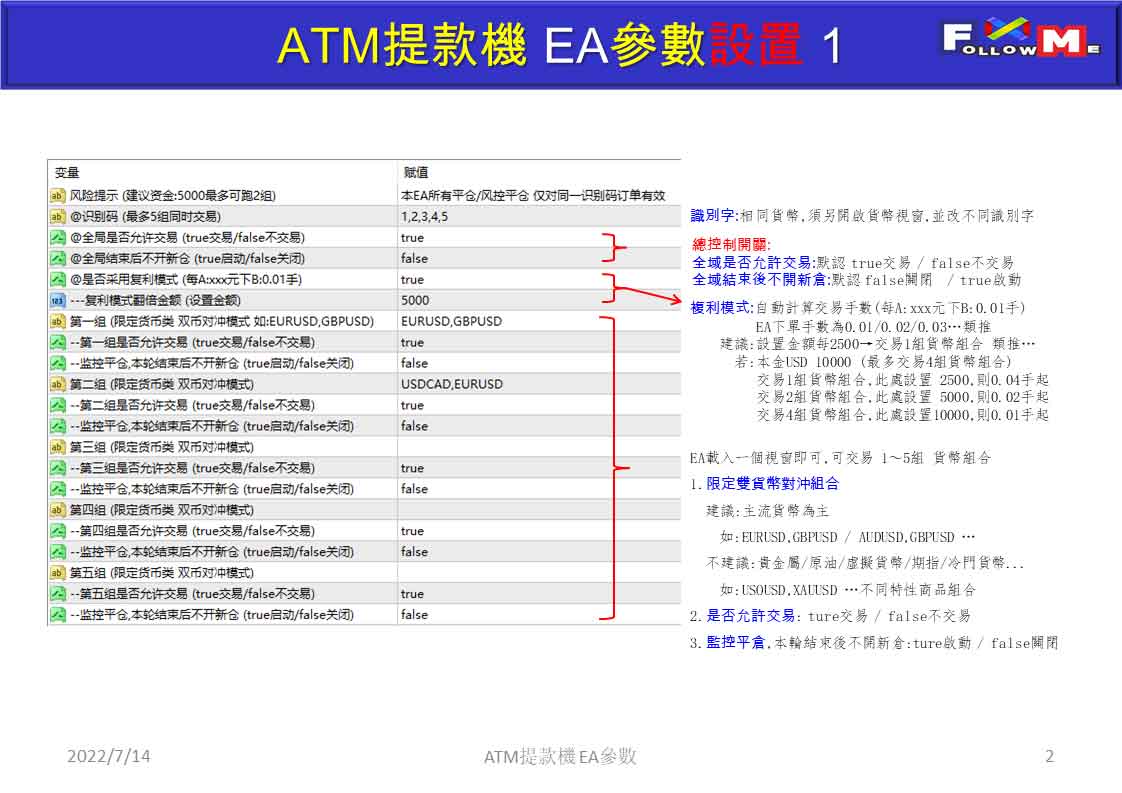Click the boolean icon beside 第二组是否允许交易
1122x793 pixels.
[57, 405]
